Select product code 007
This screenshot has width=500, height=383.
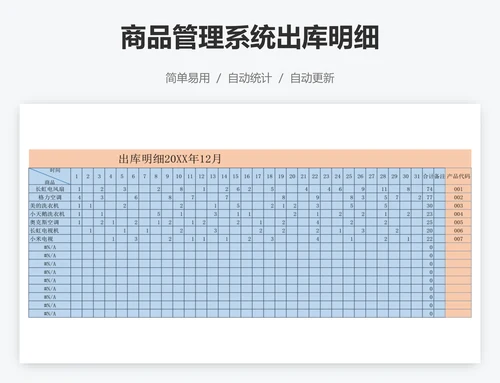pos(458,239)
